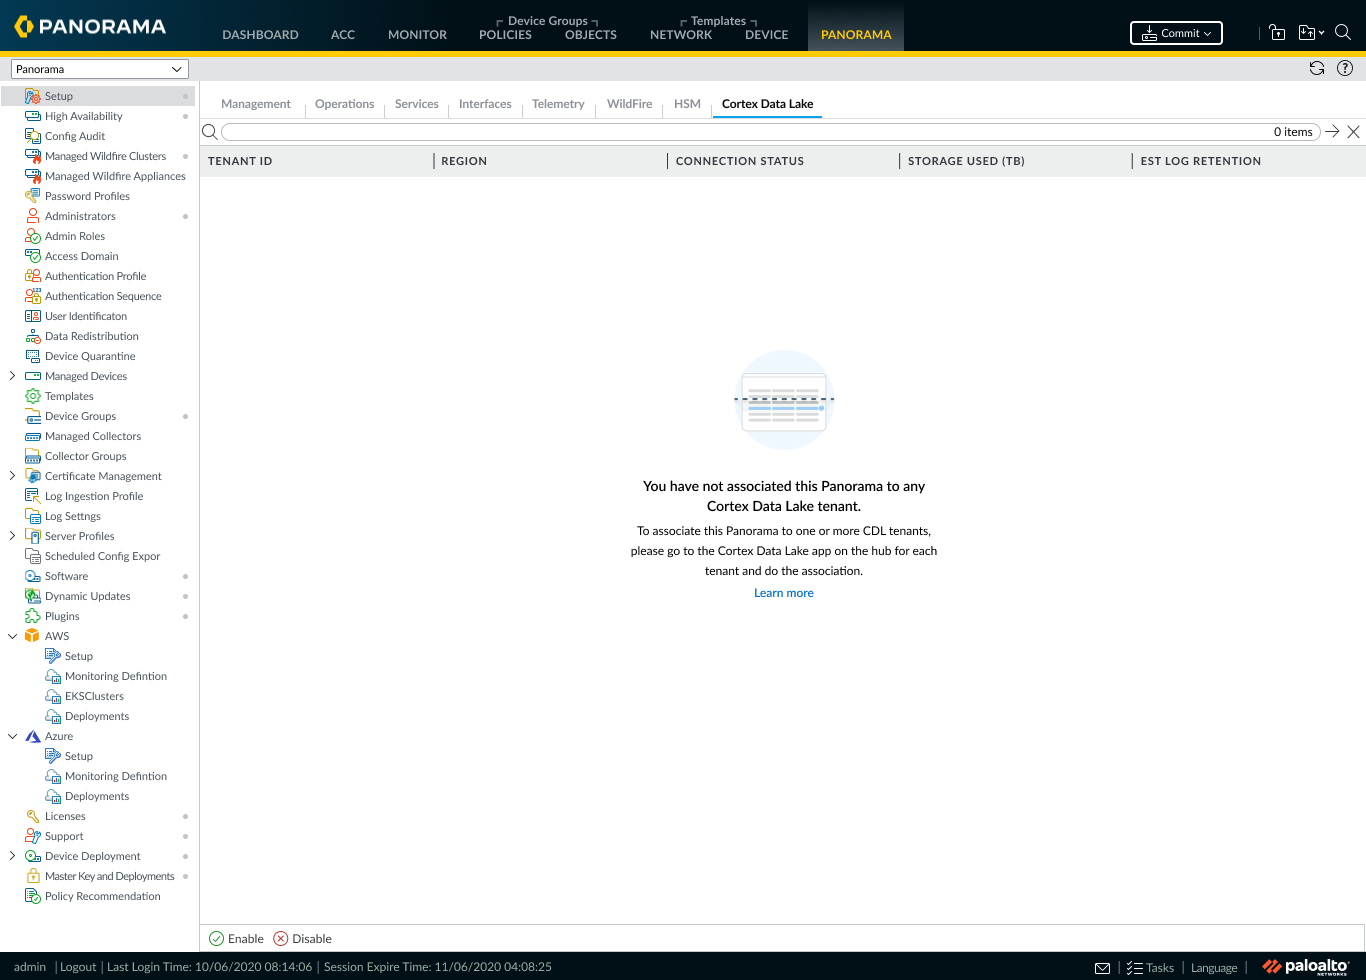Viewport: 1366px width, 980px height.
Task: Click the Templates gear icon in sidebar
Action: (33, 396)
